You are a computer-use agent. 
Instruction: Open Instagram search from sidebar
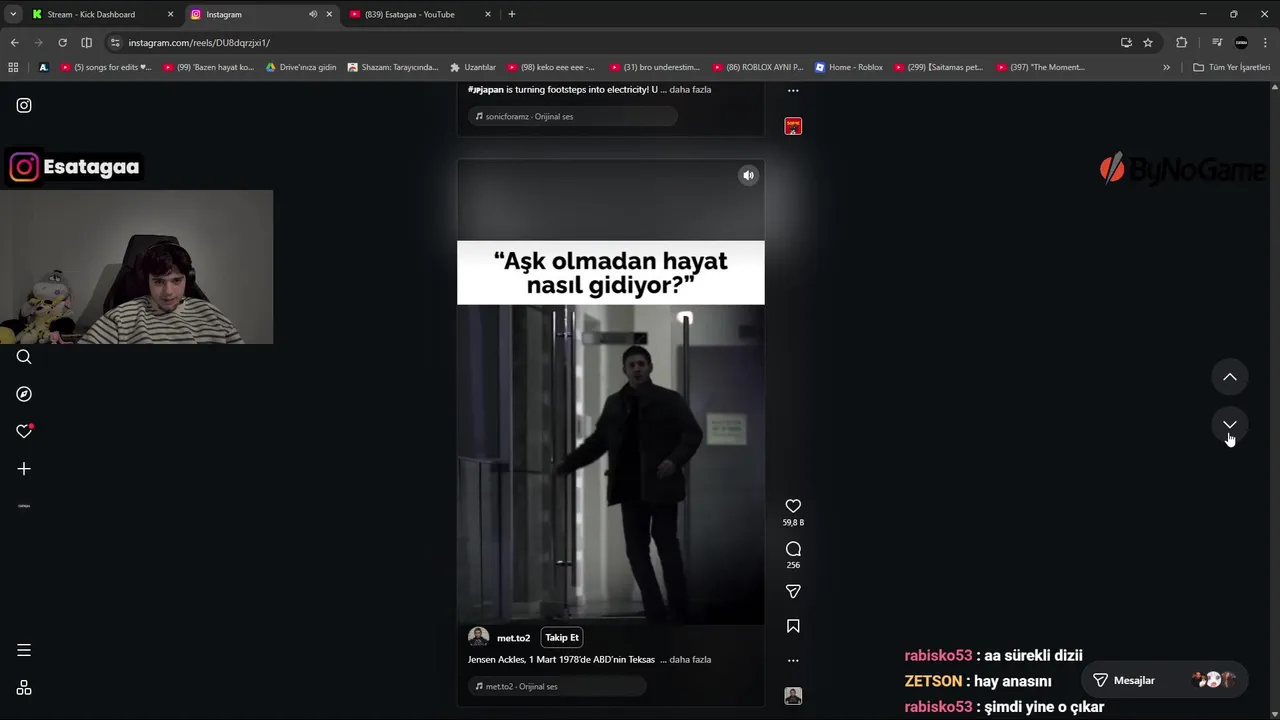click(x=24, y=357)
